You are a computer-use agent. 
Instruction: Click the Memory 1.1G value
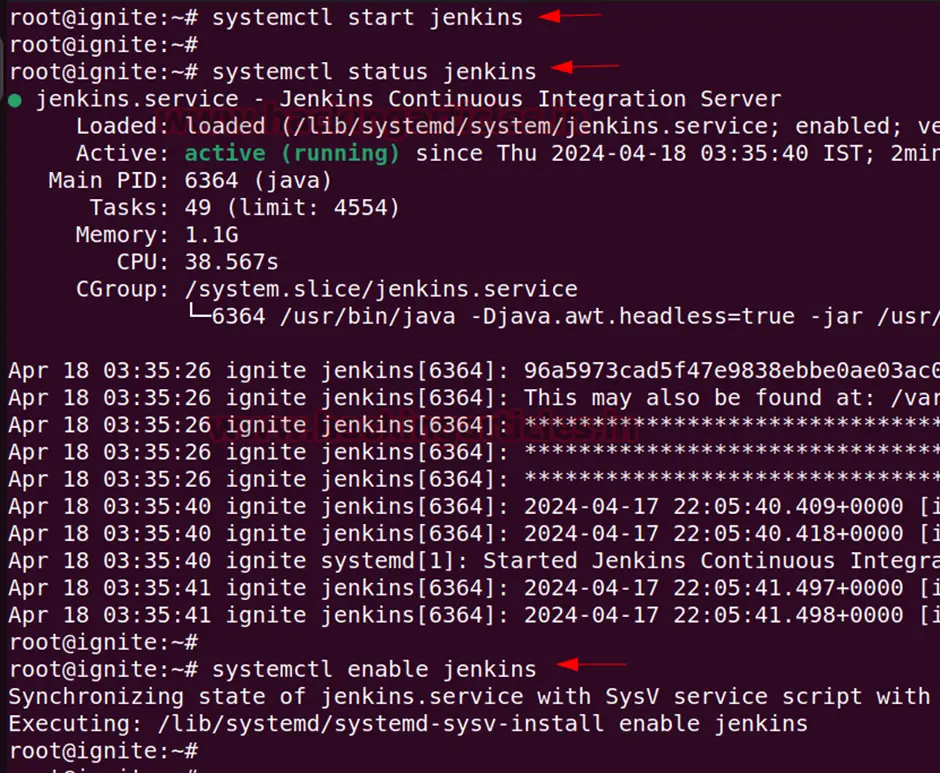(x=211, y=234)
